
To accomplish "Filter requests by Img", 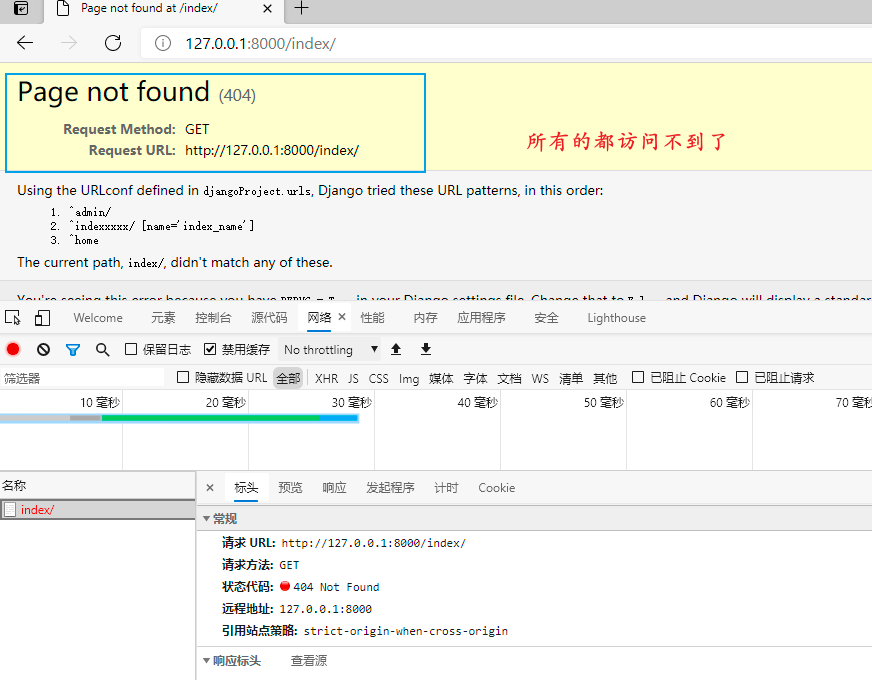I will [x=409, y=379].
